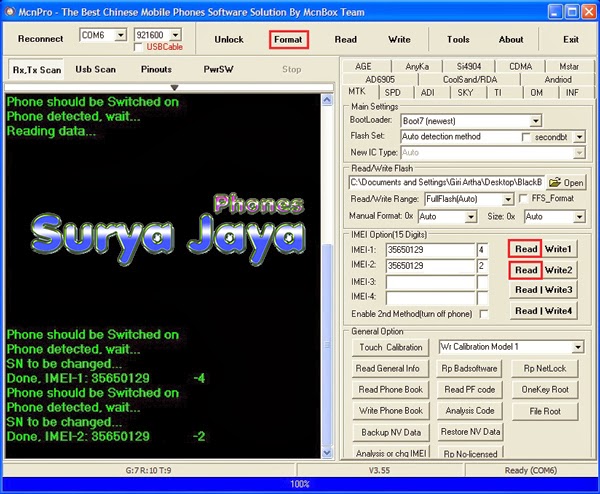Click the scroll-down arrow of log panel
600x494 pixels.
click(327, 453)
